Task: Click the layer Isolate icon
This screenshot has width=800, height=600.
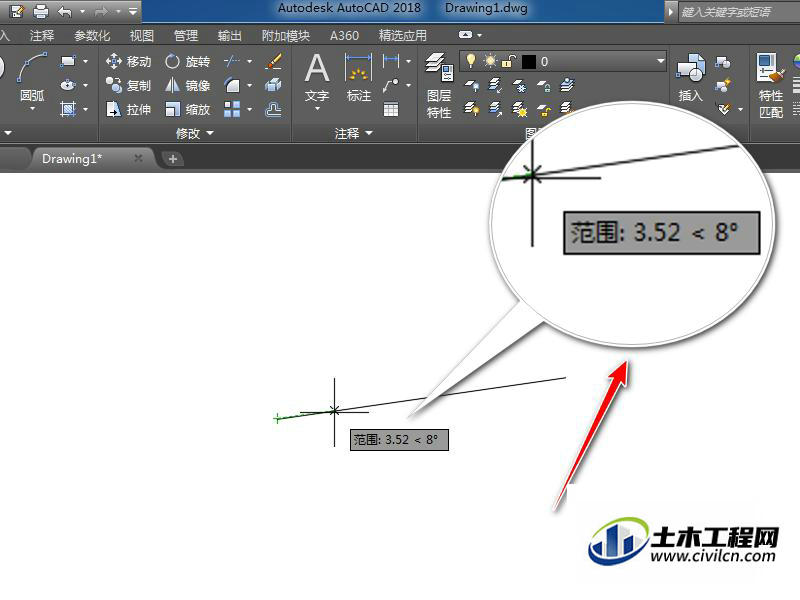Action: (x=495, y=85)
